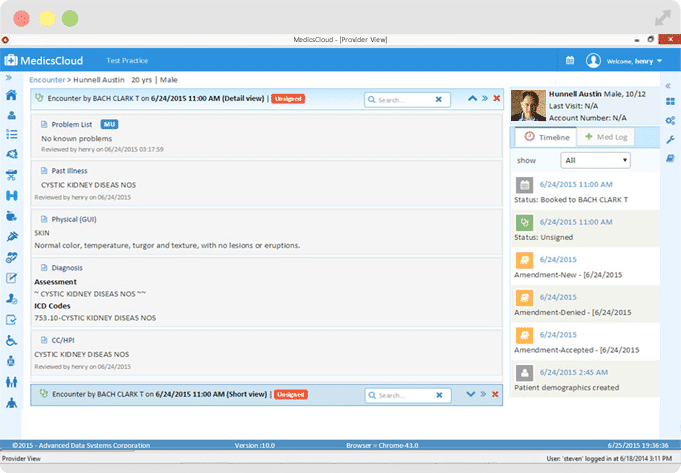Click the fullscreen arrows icon at top right
Image resolution: width=681 pixels, height=473 pixels.
tap(663, 18)
